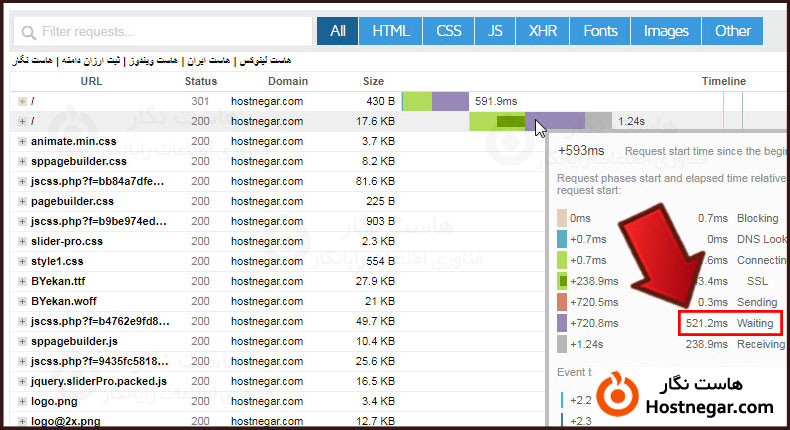This screenshot has width=790, height=430.
Task: Select the All filter tab
Action: click(x=337, y=31)
